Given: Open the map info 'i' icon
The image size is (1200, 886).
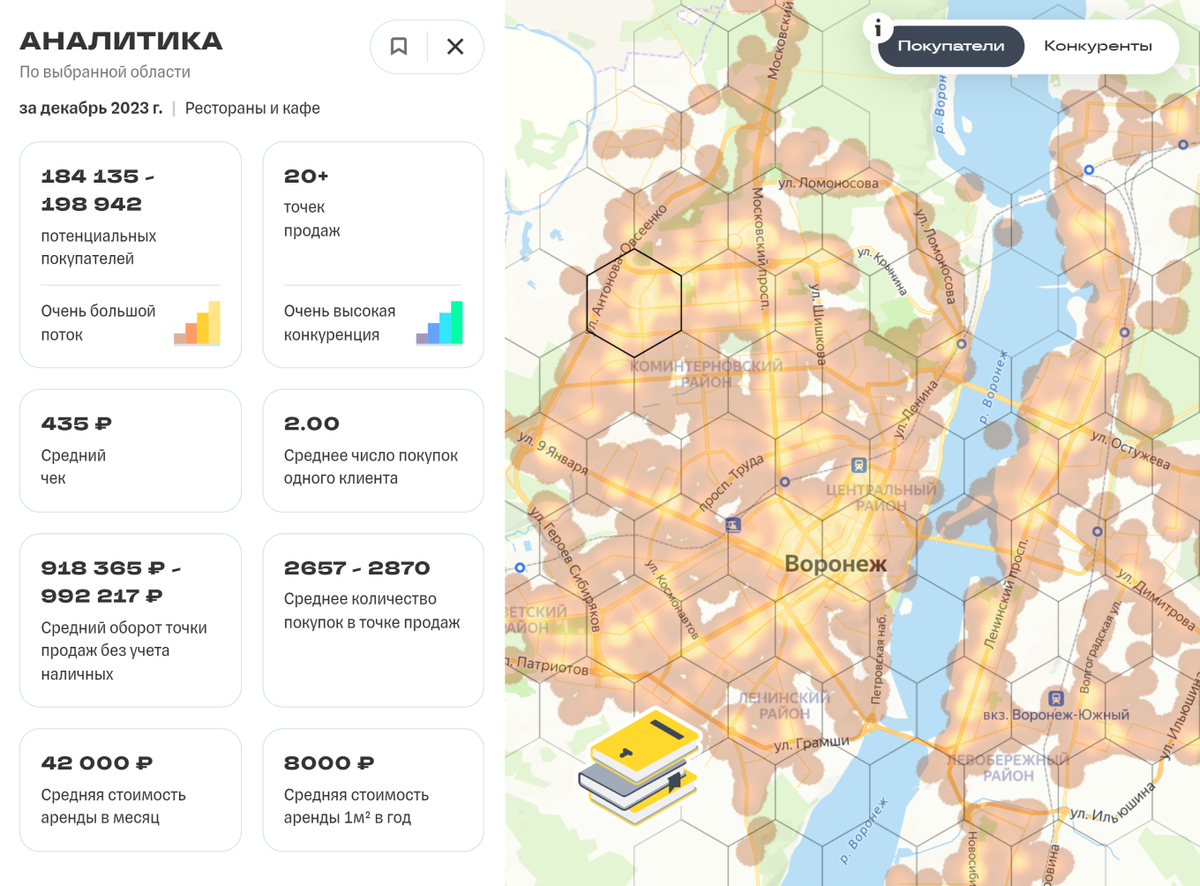Looking at the screenshot, I should tap(878, 27).
